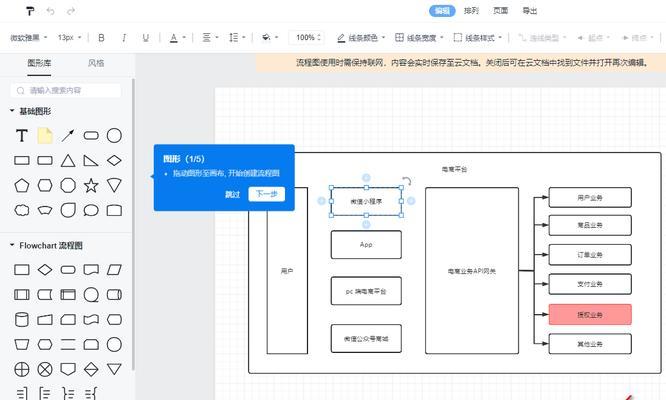Select the flowchart manual input shape

45,319
